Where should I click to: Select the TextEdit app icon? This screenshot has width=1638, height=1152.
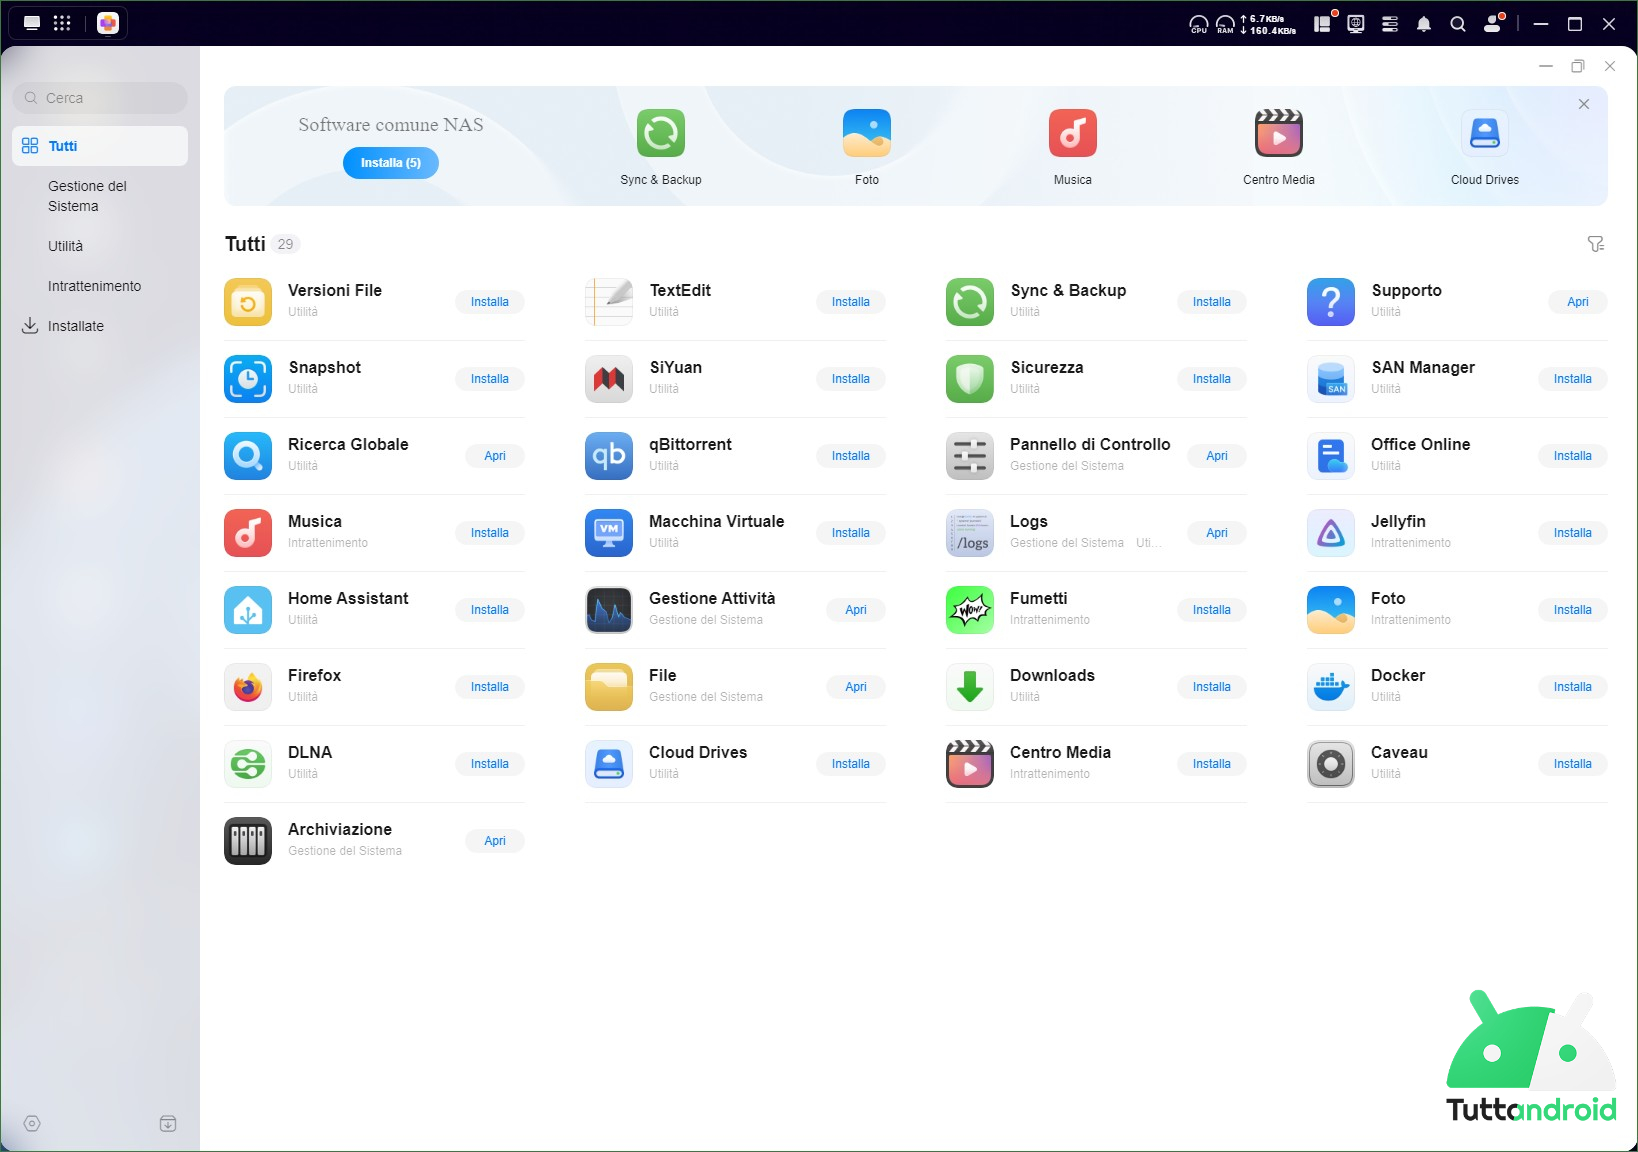pos(609,302)
